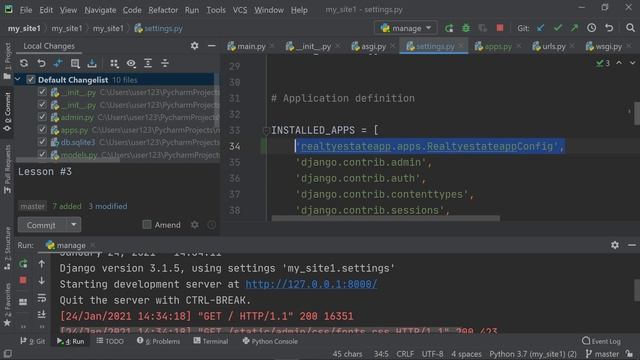Open the http://127.0.0.1:8000/ link
The height and width of the screenshot is (360, 640).
pyautogui.click(x=311, y=284)
